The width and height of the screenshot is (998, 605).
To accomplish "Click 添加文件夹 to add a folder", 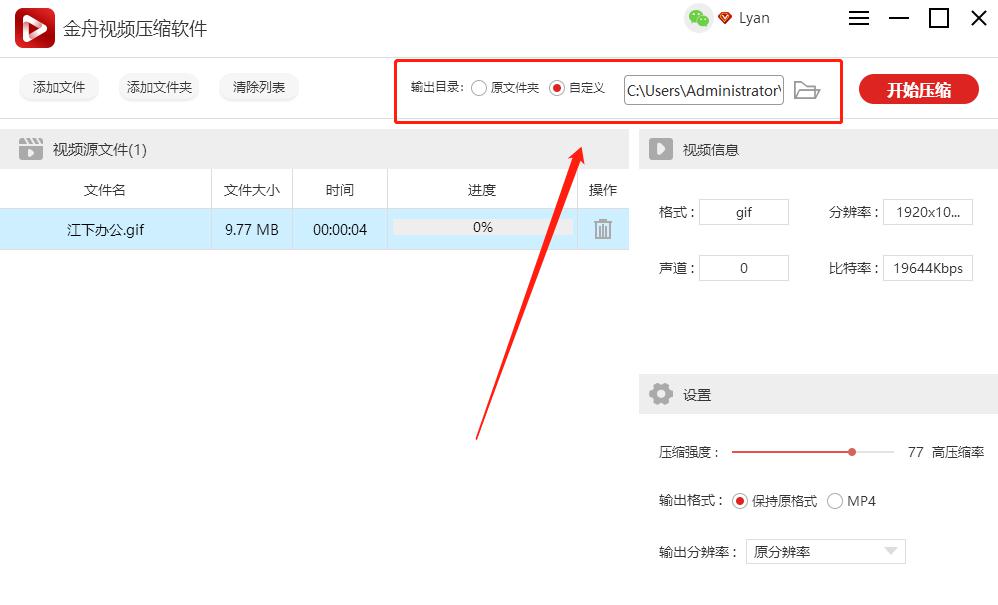I will (x=158, y=87).
